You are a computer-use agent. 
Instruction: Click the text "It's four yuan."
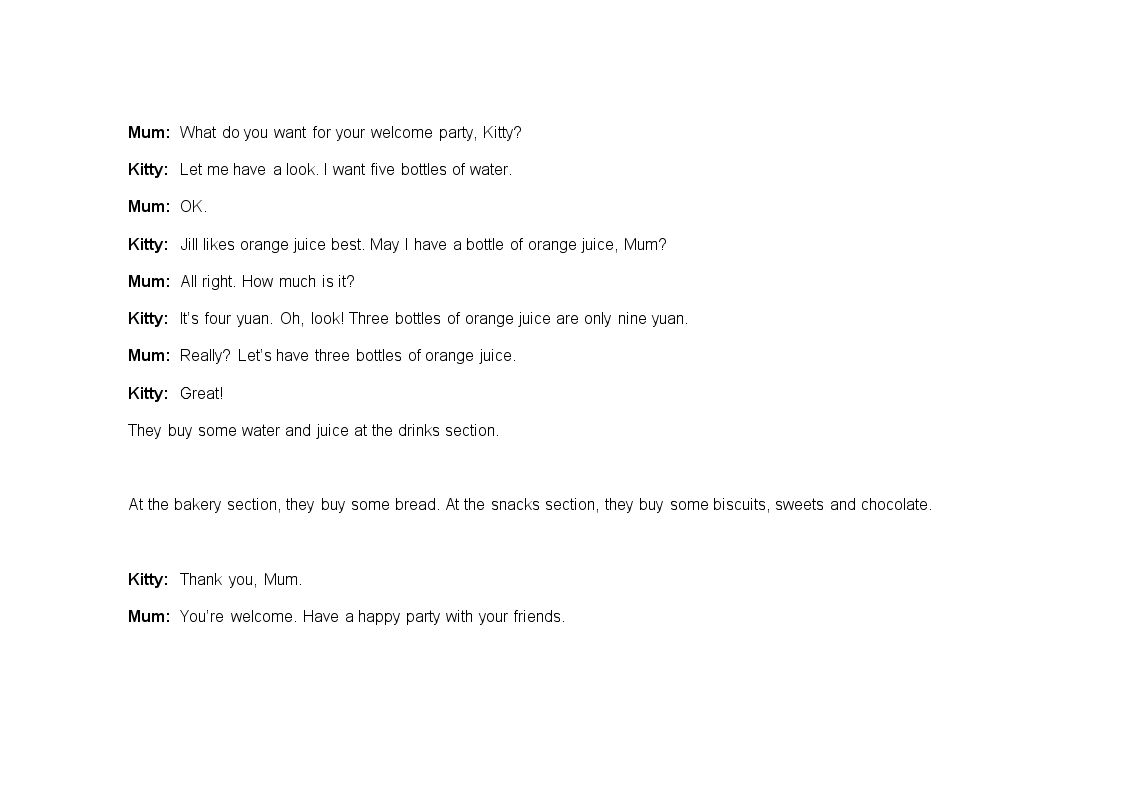point(226,319)
